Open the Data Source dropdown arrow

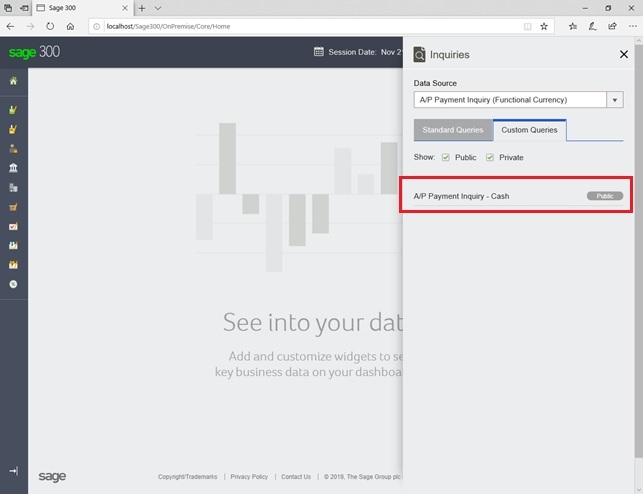(614, 100)
